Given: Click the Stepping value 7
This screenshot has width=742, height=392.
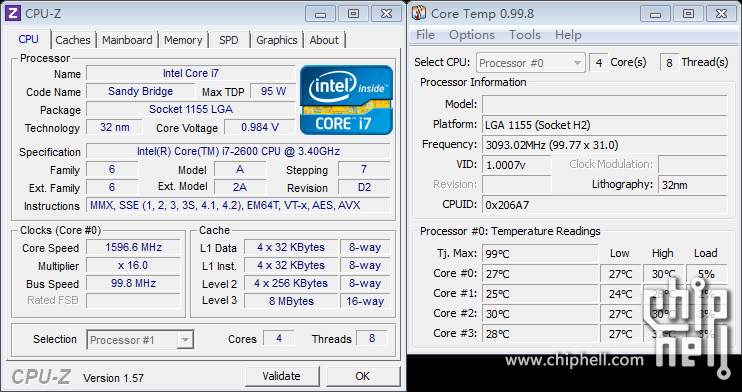Looking at the screenshot, I should pos(364,169).
